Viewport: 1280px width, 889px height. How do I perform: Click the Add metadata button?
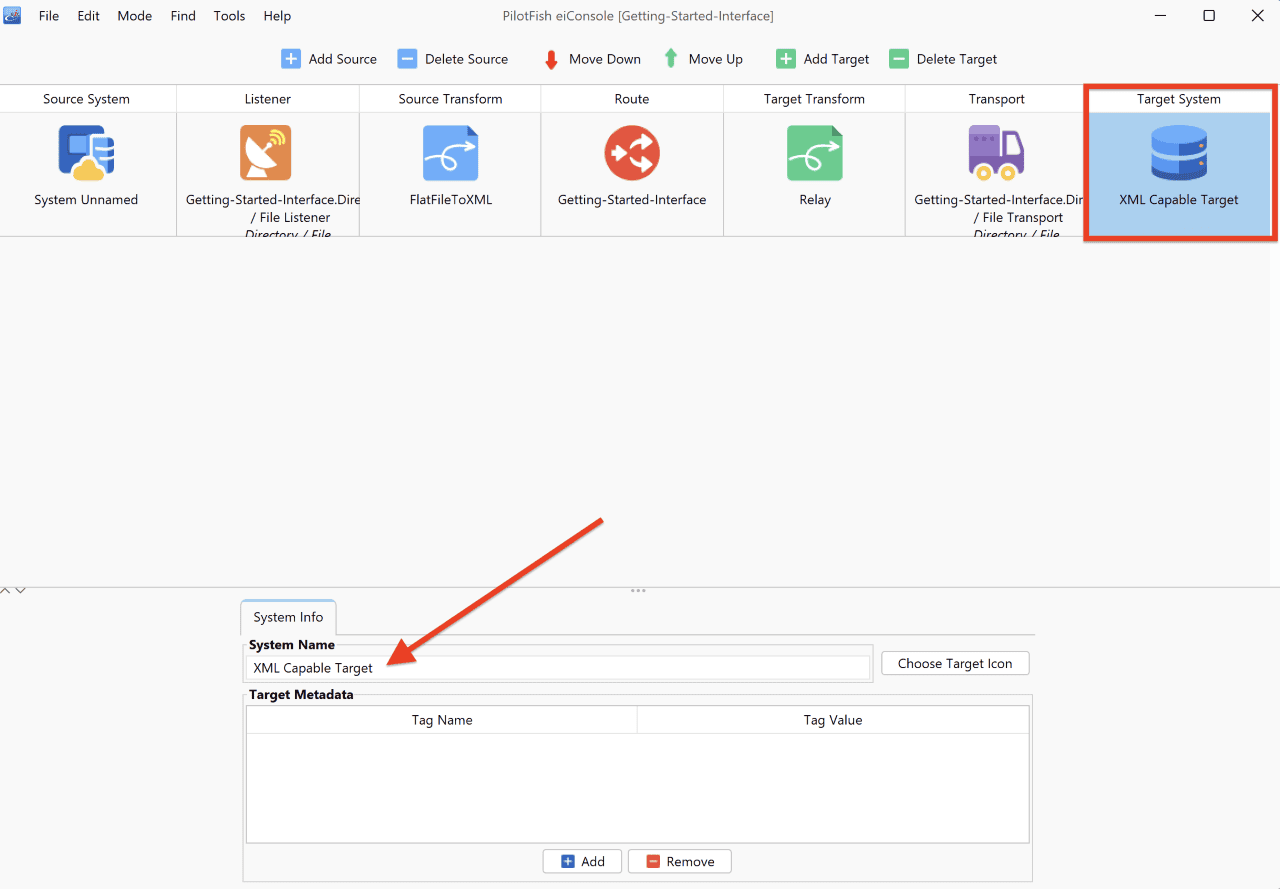click(x=582, y=861)
